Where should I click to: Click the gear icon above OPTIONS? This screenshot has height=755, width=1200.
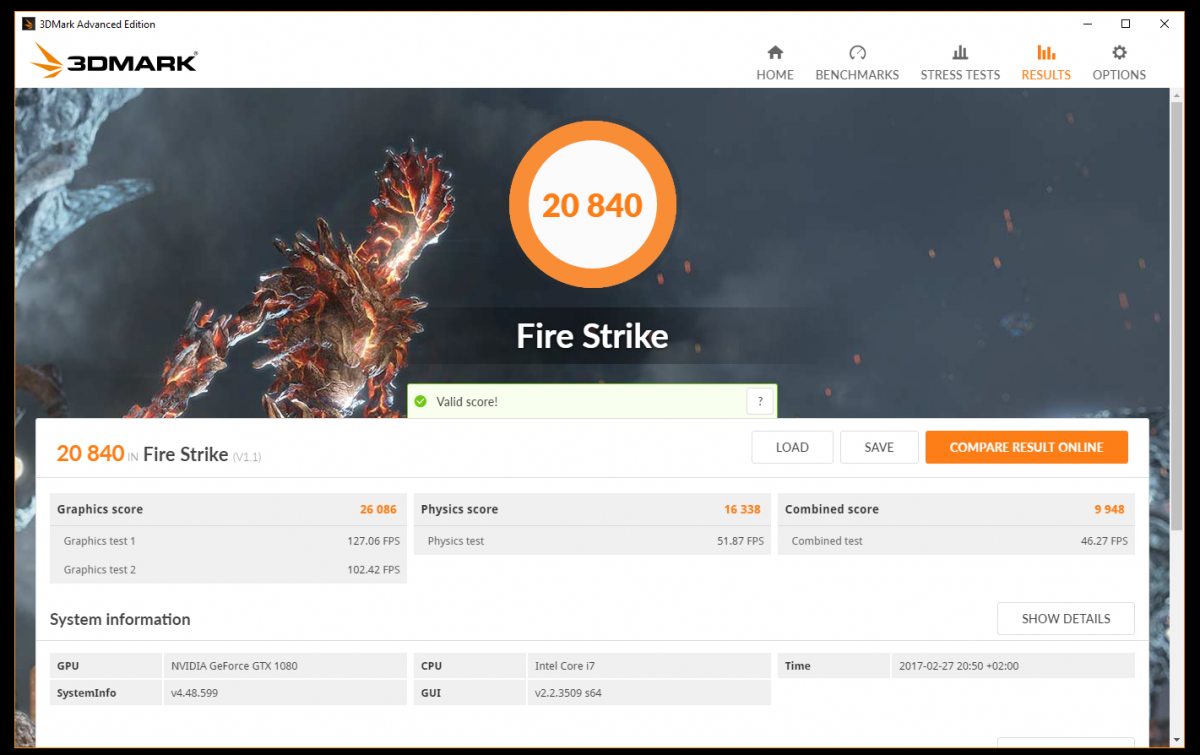click(x=1119, y=52)
